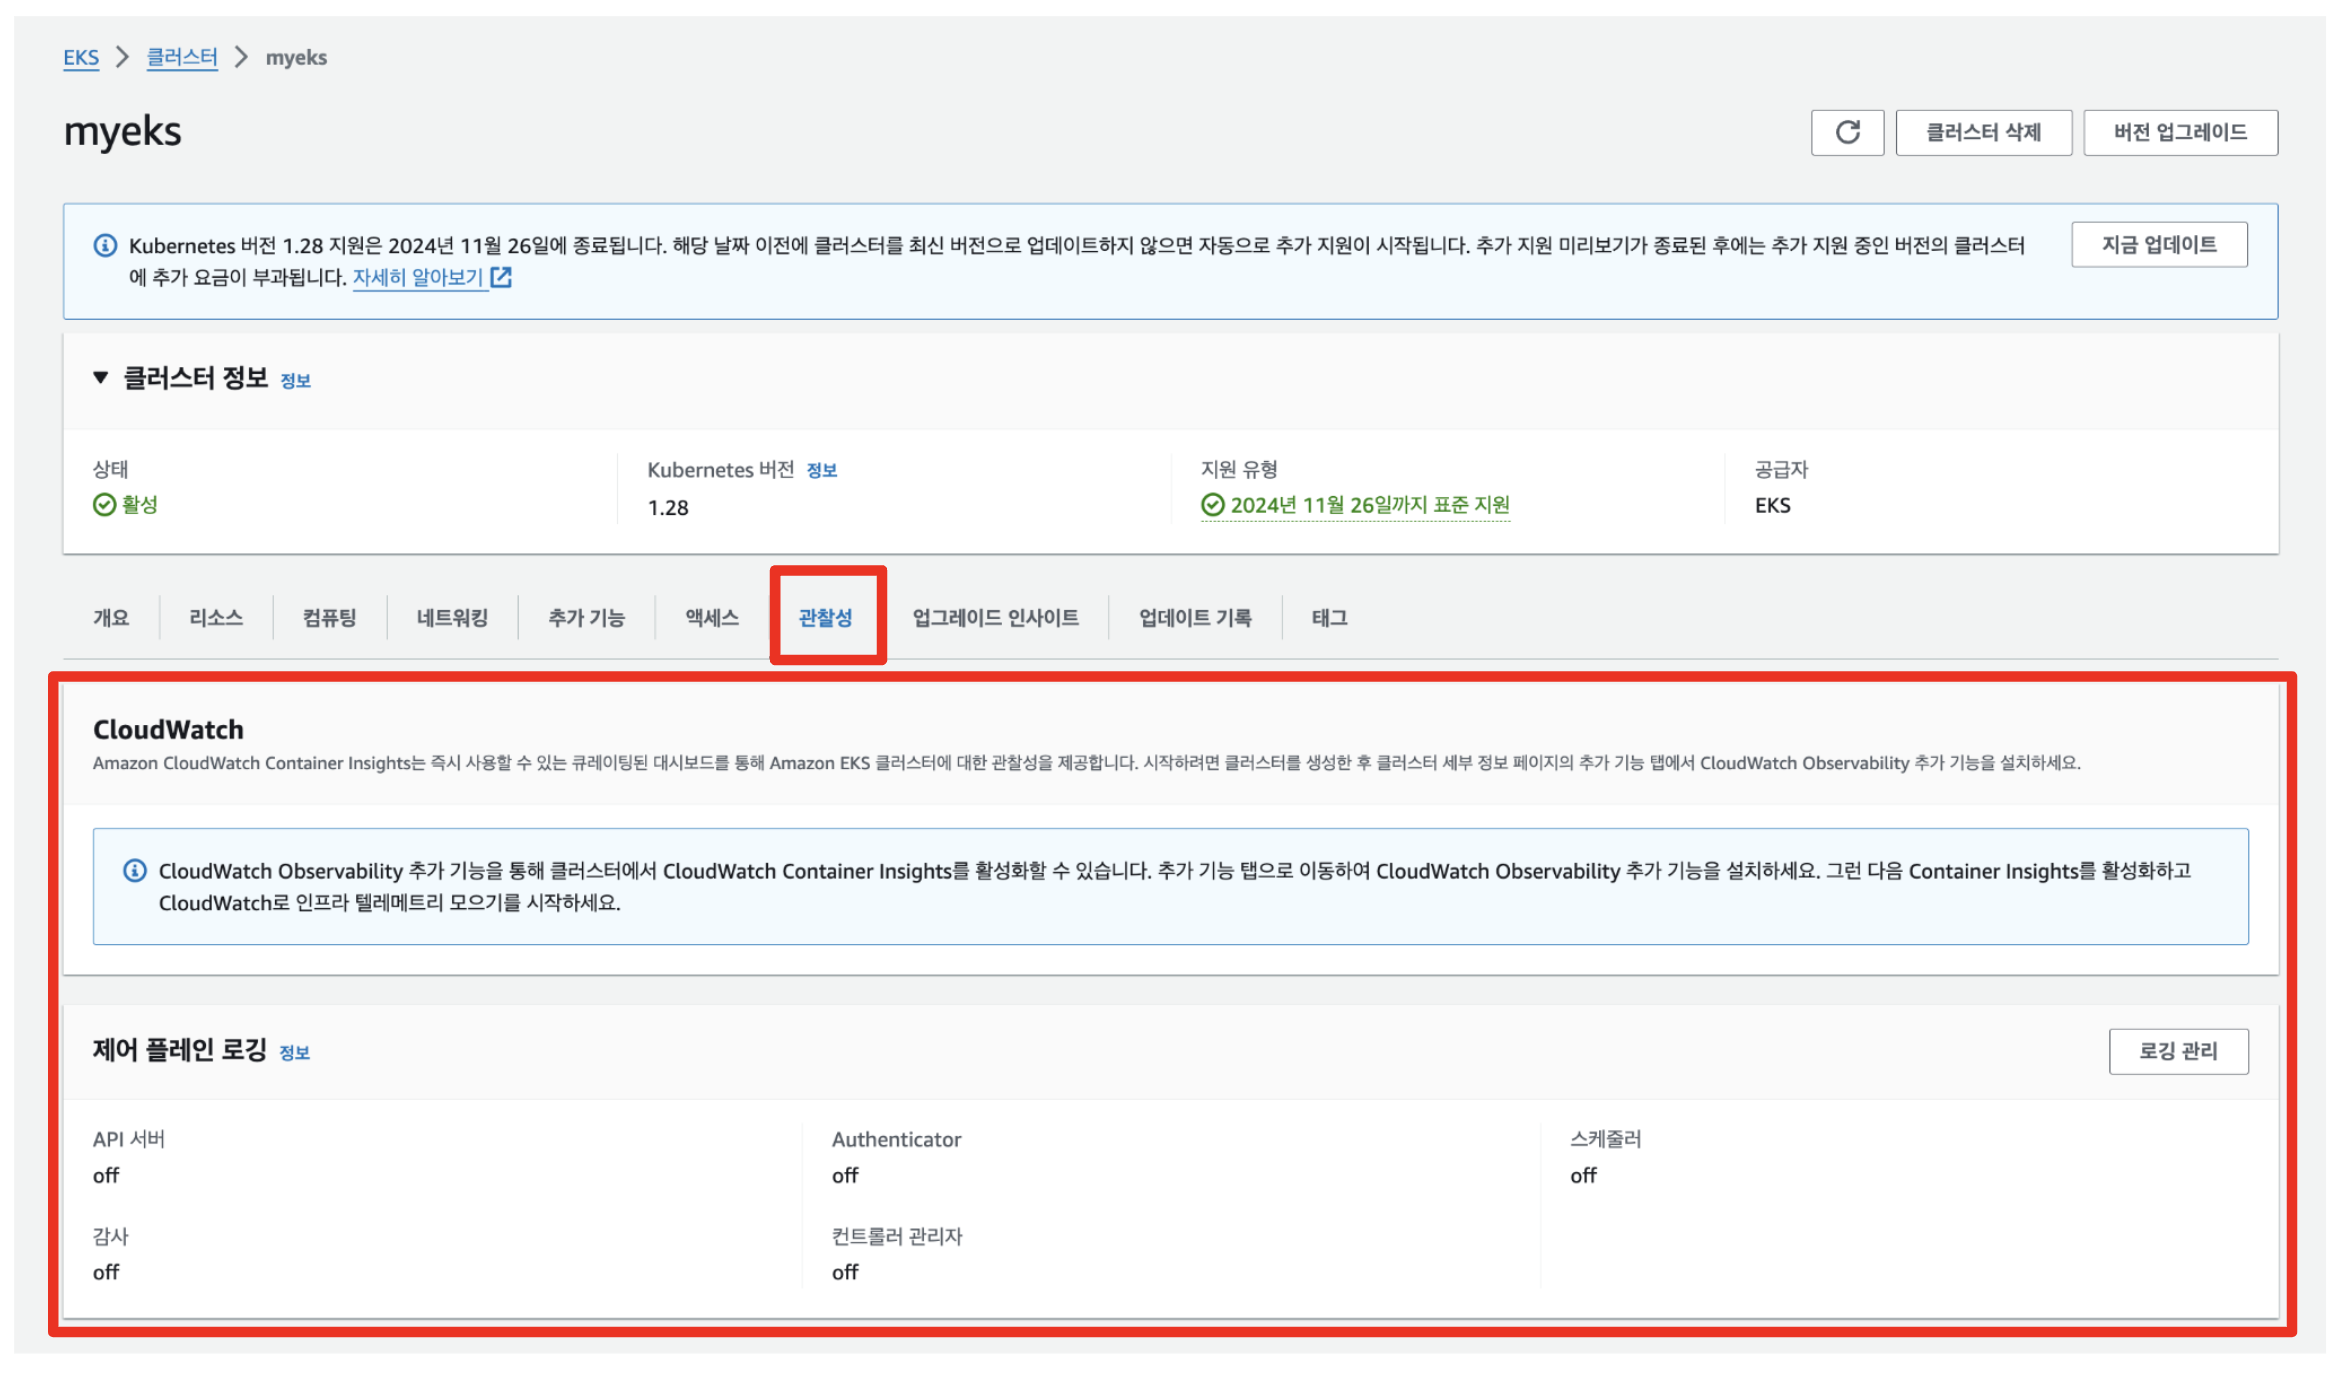This screenshot has height=1378, width=2352.
Task: Click the refresh icon button
Action: coord(1846,132)
